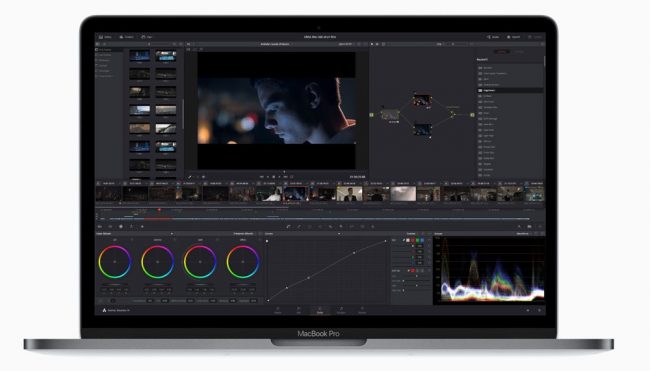The height and width of the screenshot is (371, 650).
Task: Click the Gain master wheel slider
Action: coord(200,284)
